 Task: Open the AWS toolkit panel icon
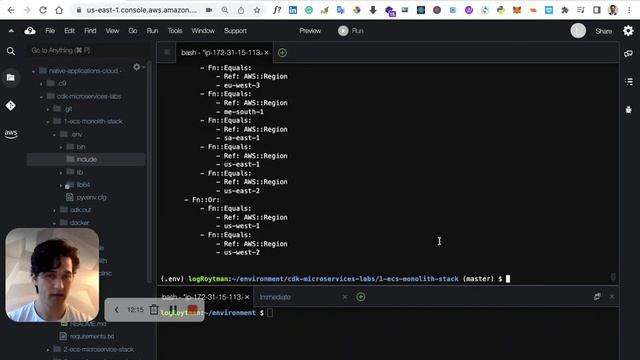11,133
